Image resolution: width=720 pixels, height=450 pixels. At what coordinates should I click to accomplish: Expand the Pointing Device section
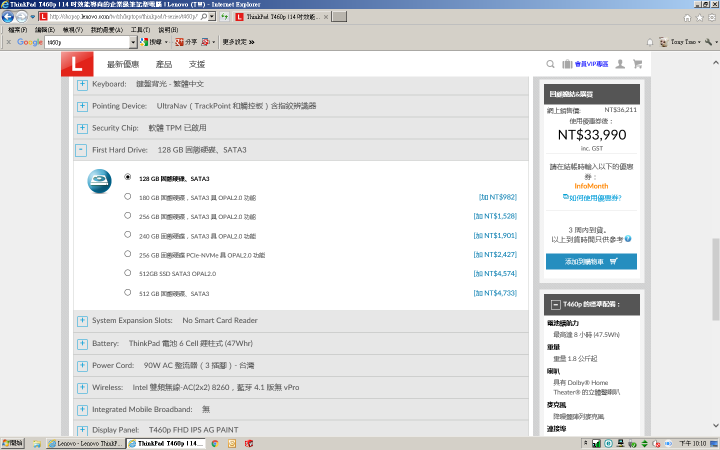(x=82, y=106)
